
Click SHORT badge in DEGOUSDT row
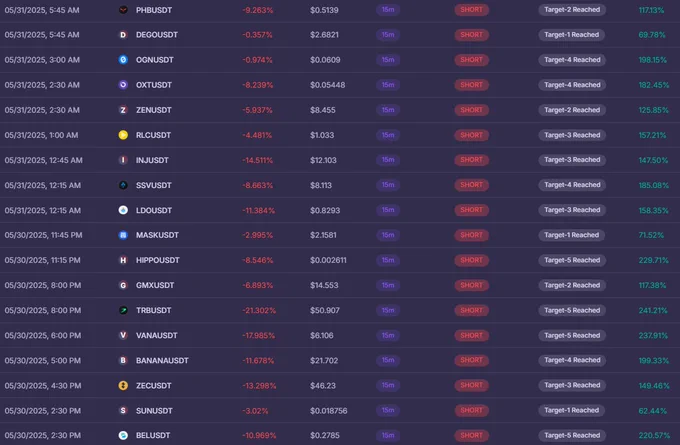click(x=471, y=35)
